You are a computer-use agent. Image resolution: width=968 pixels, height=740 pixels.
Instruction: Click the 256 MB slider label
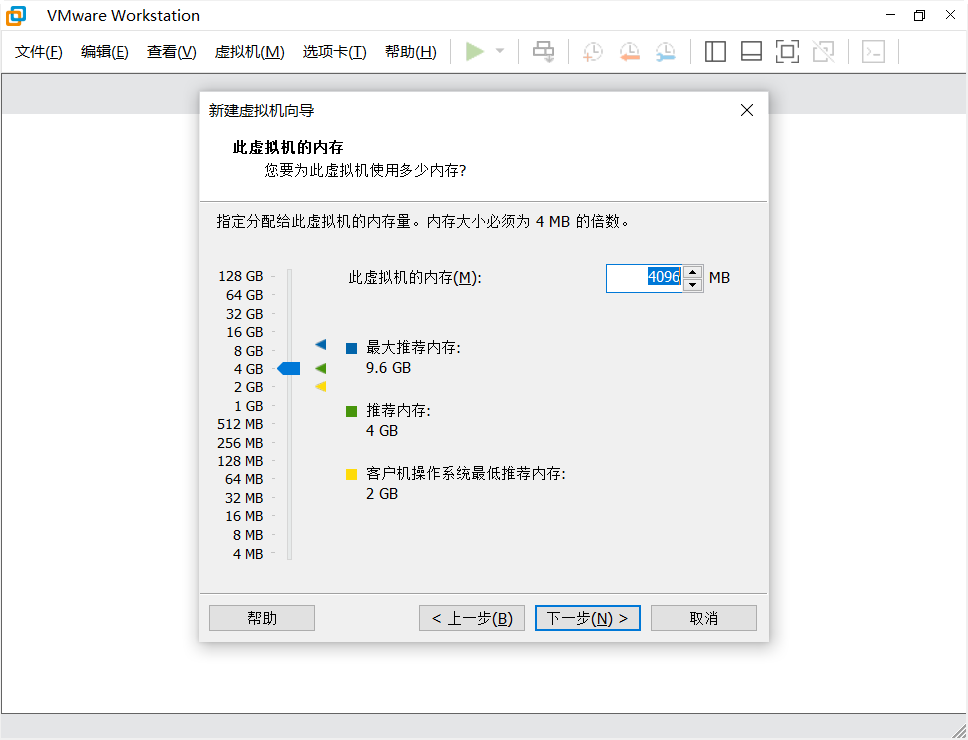tap(240, 443)
